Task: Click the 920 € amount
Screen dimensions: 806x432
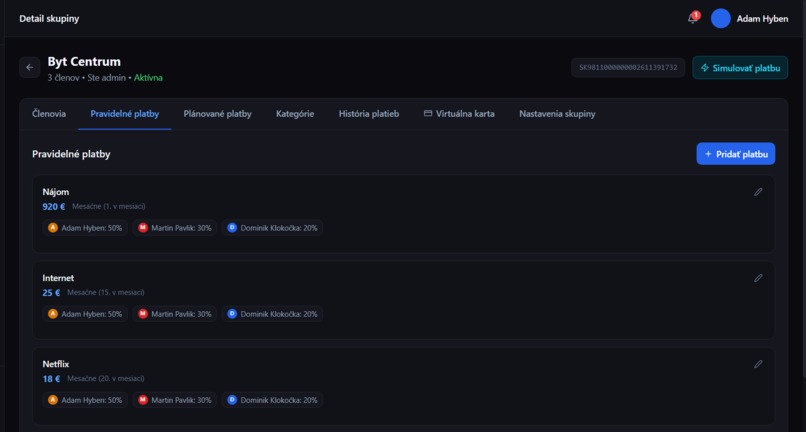Action: coord(53,207)
